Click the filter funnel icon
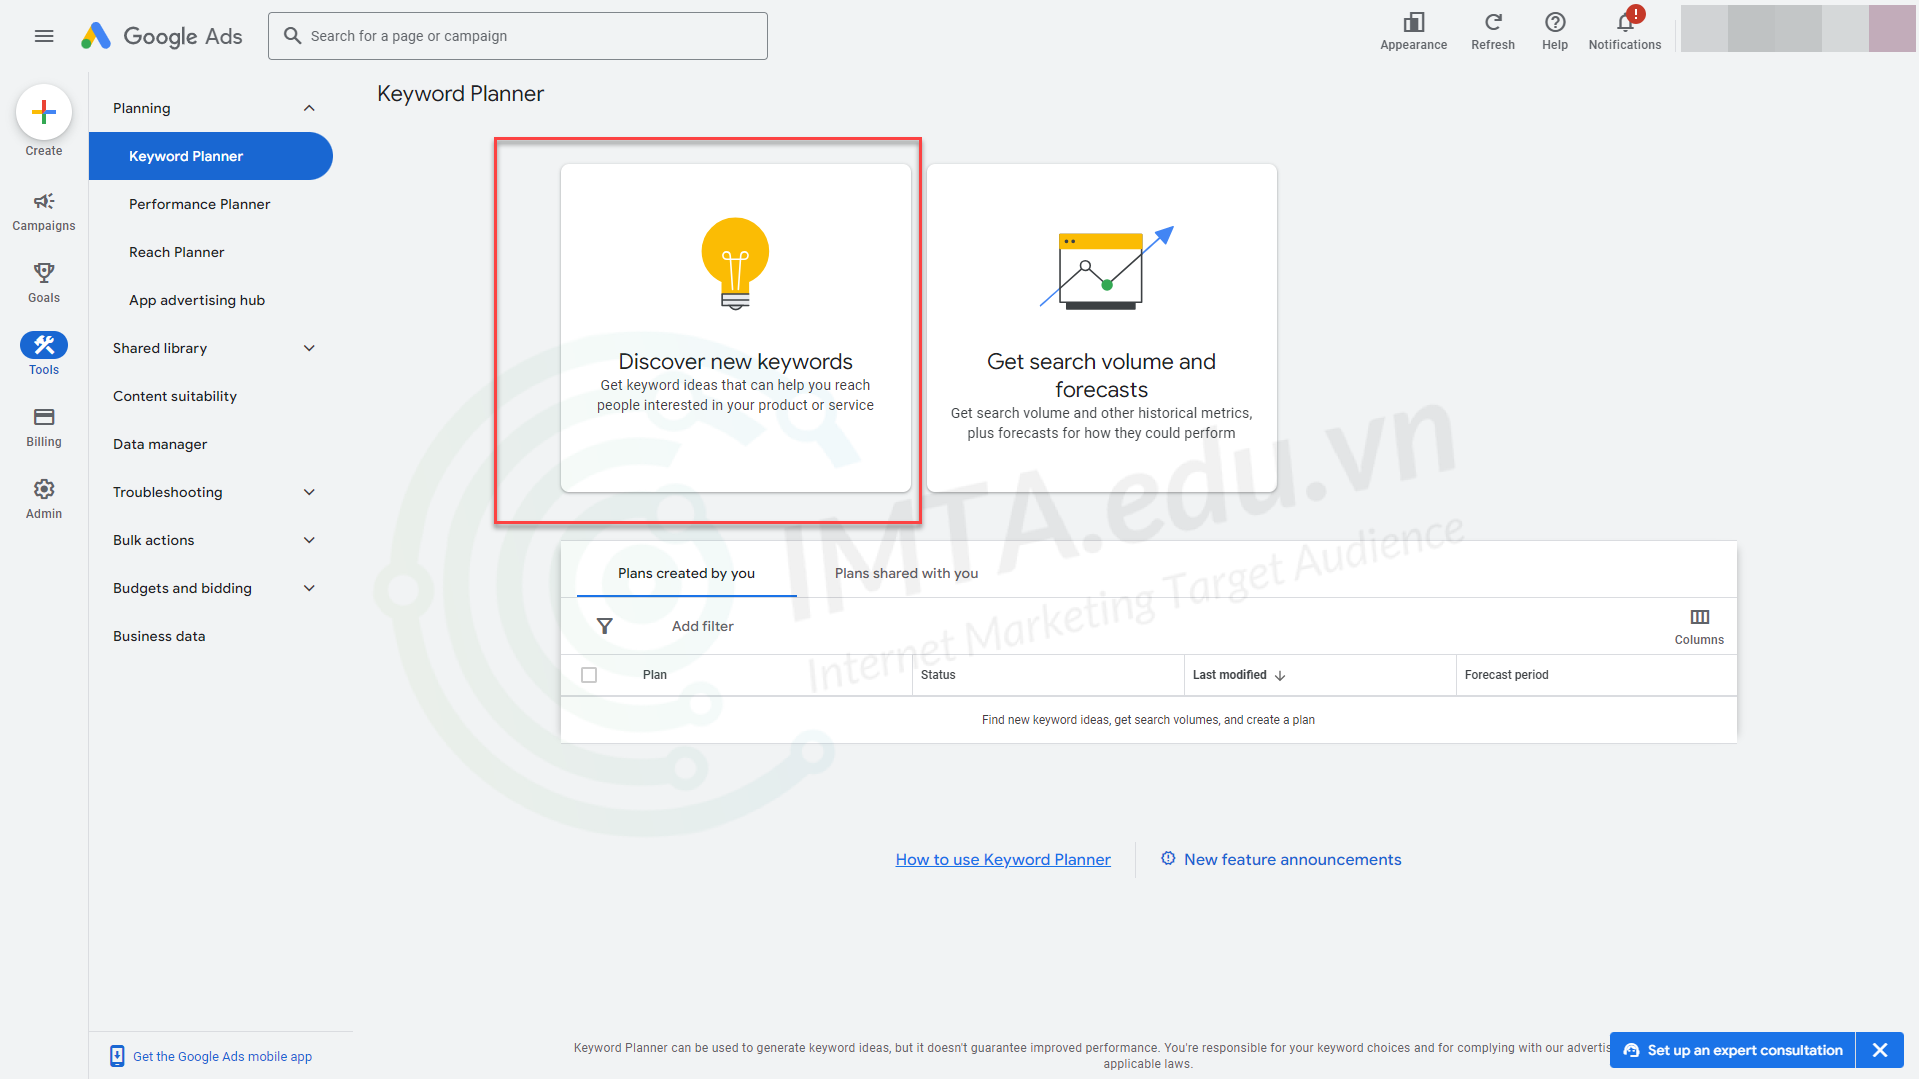This screenshot has width=1919, height=1079. coord(604,626)
